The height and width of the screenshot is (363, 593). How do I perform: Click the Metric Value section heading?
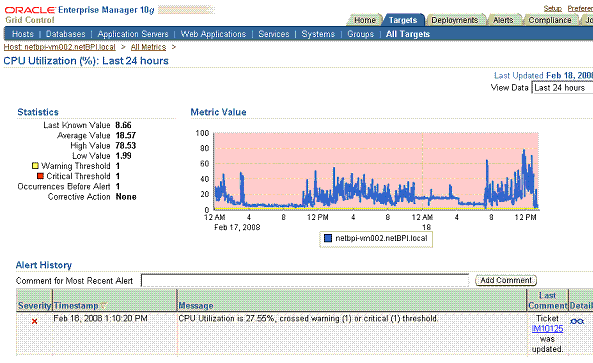pyautogui.click(x=218, y=112)
